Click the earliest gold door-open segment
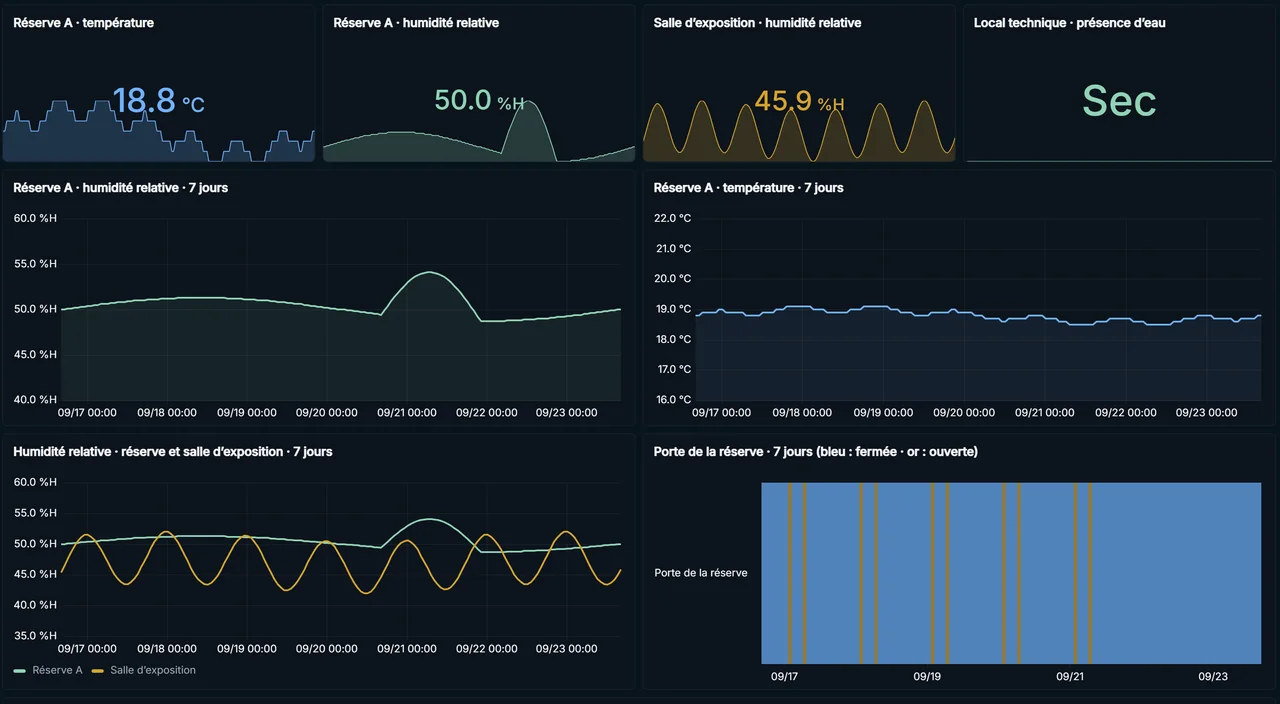The image size is (1280, 704). coord(789,573)
